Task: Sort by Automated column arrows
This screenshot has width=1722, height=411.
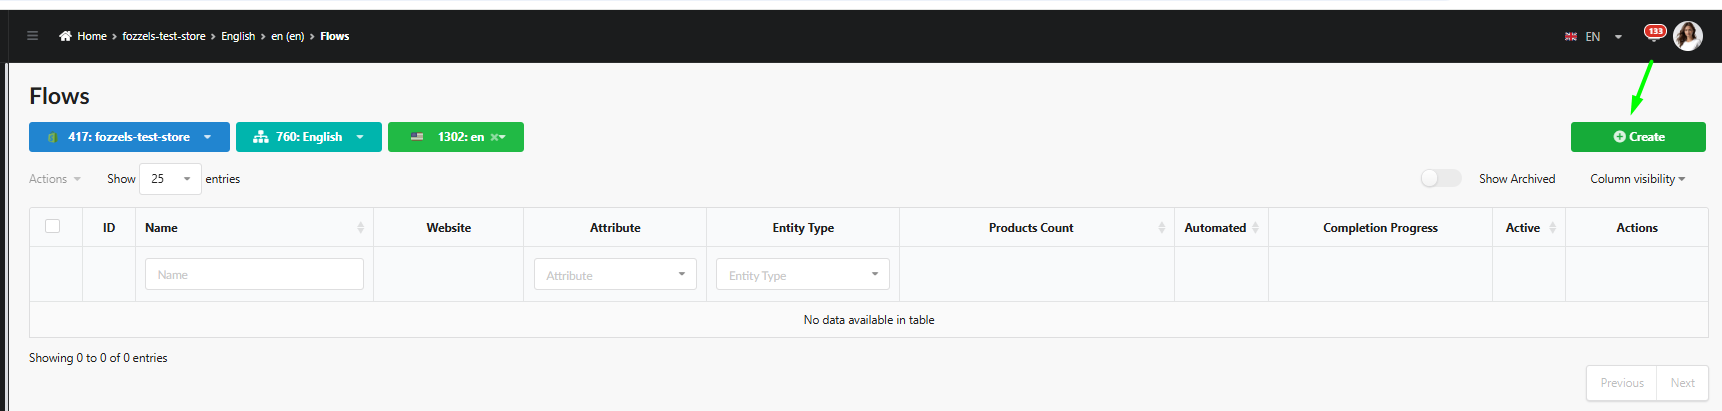Action: [x=1255, y=228]
